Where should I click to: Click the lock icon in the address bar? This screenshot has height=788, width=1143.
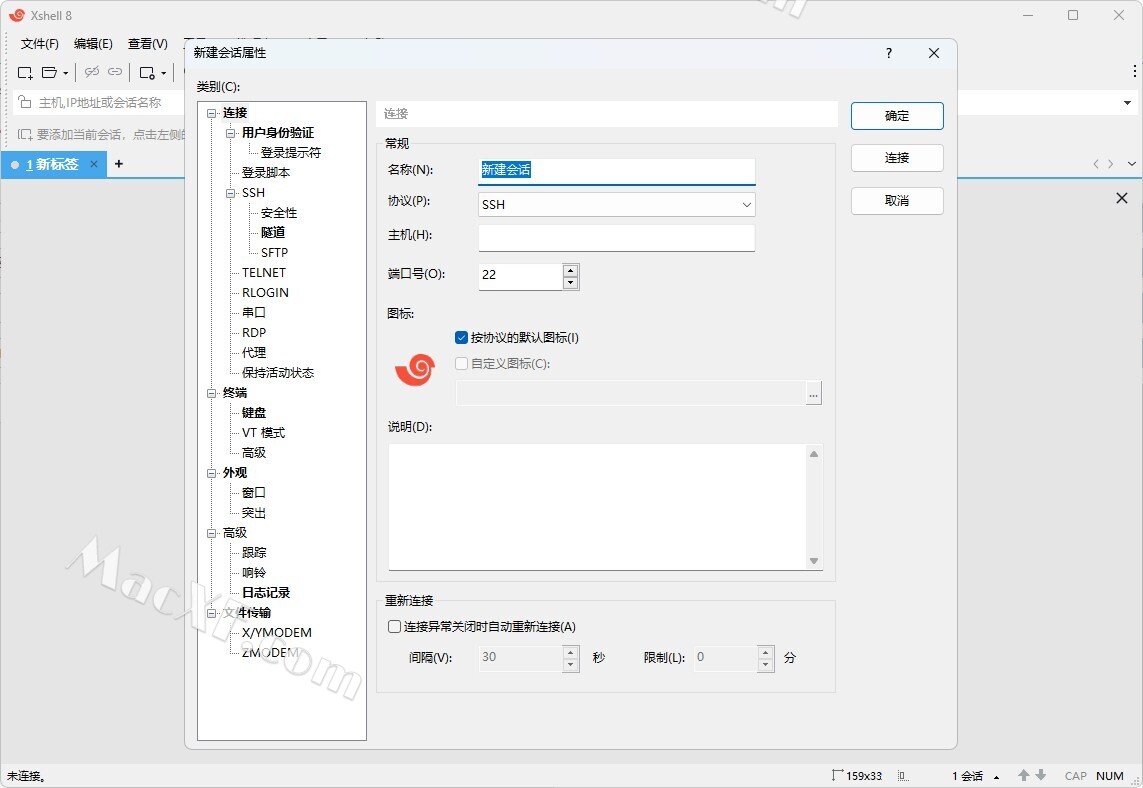(x=25, y=102)
